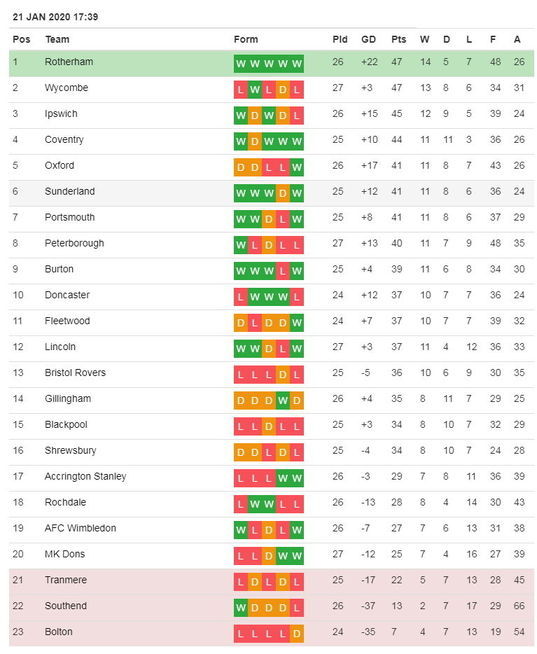Select the Tranmere relegation zone row
Viewport: 537px width, 654px height.
[x=271, y=581]
